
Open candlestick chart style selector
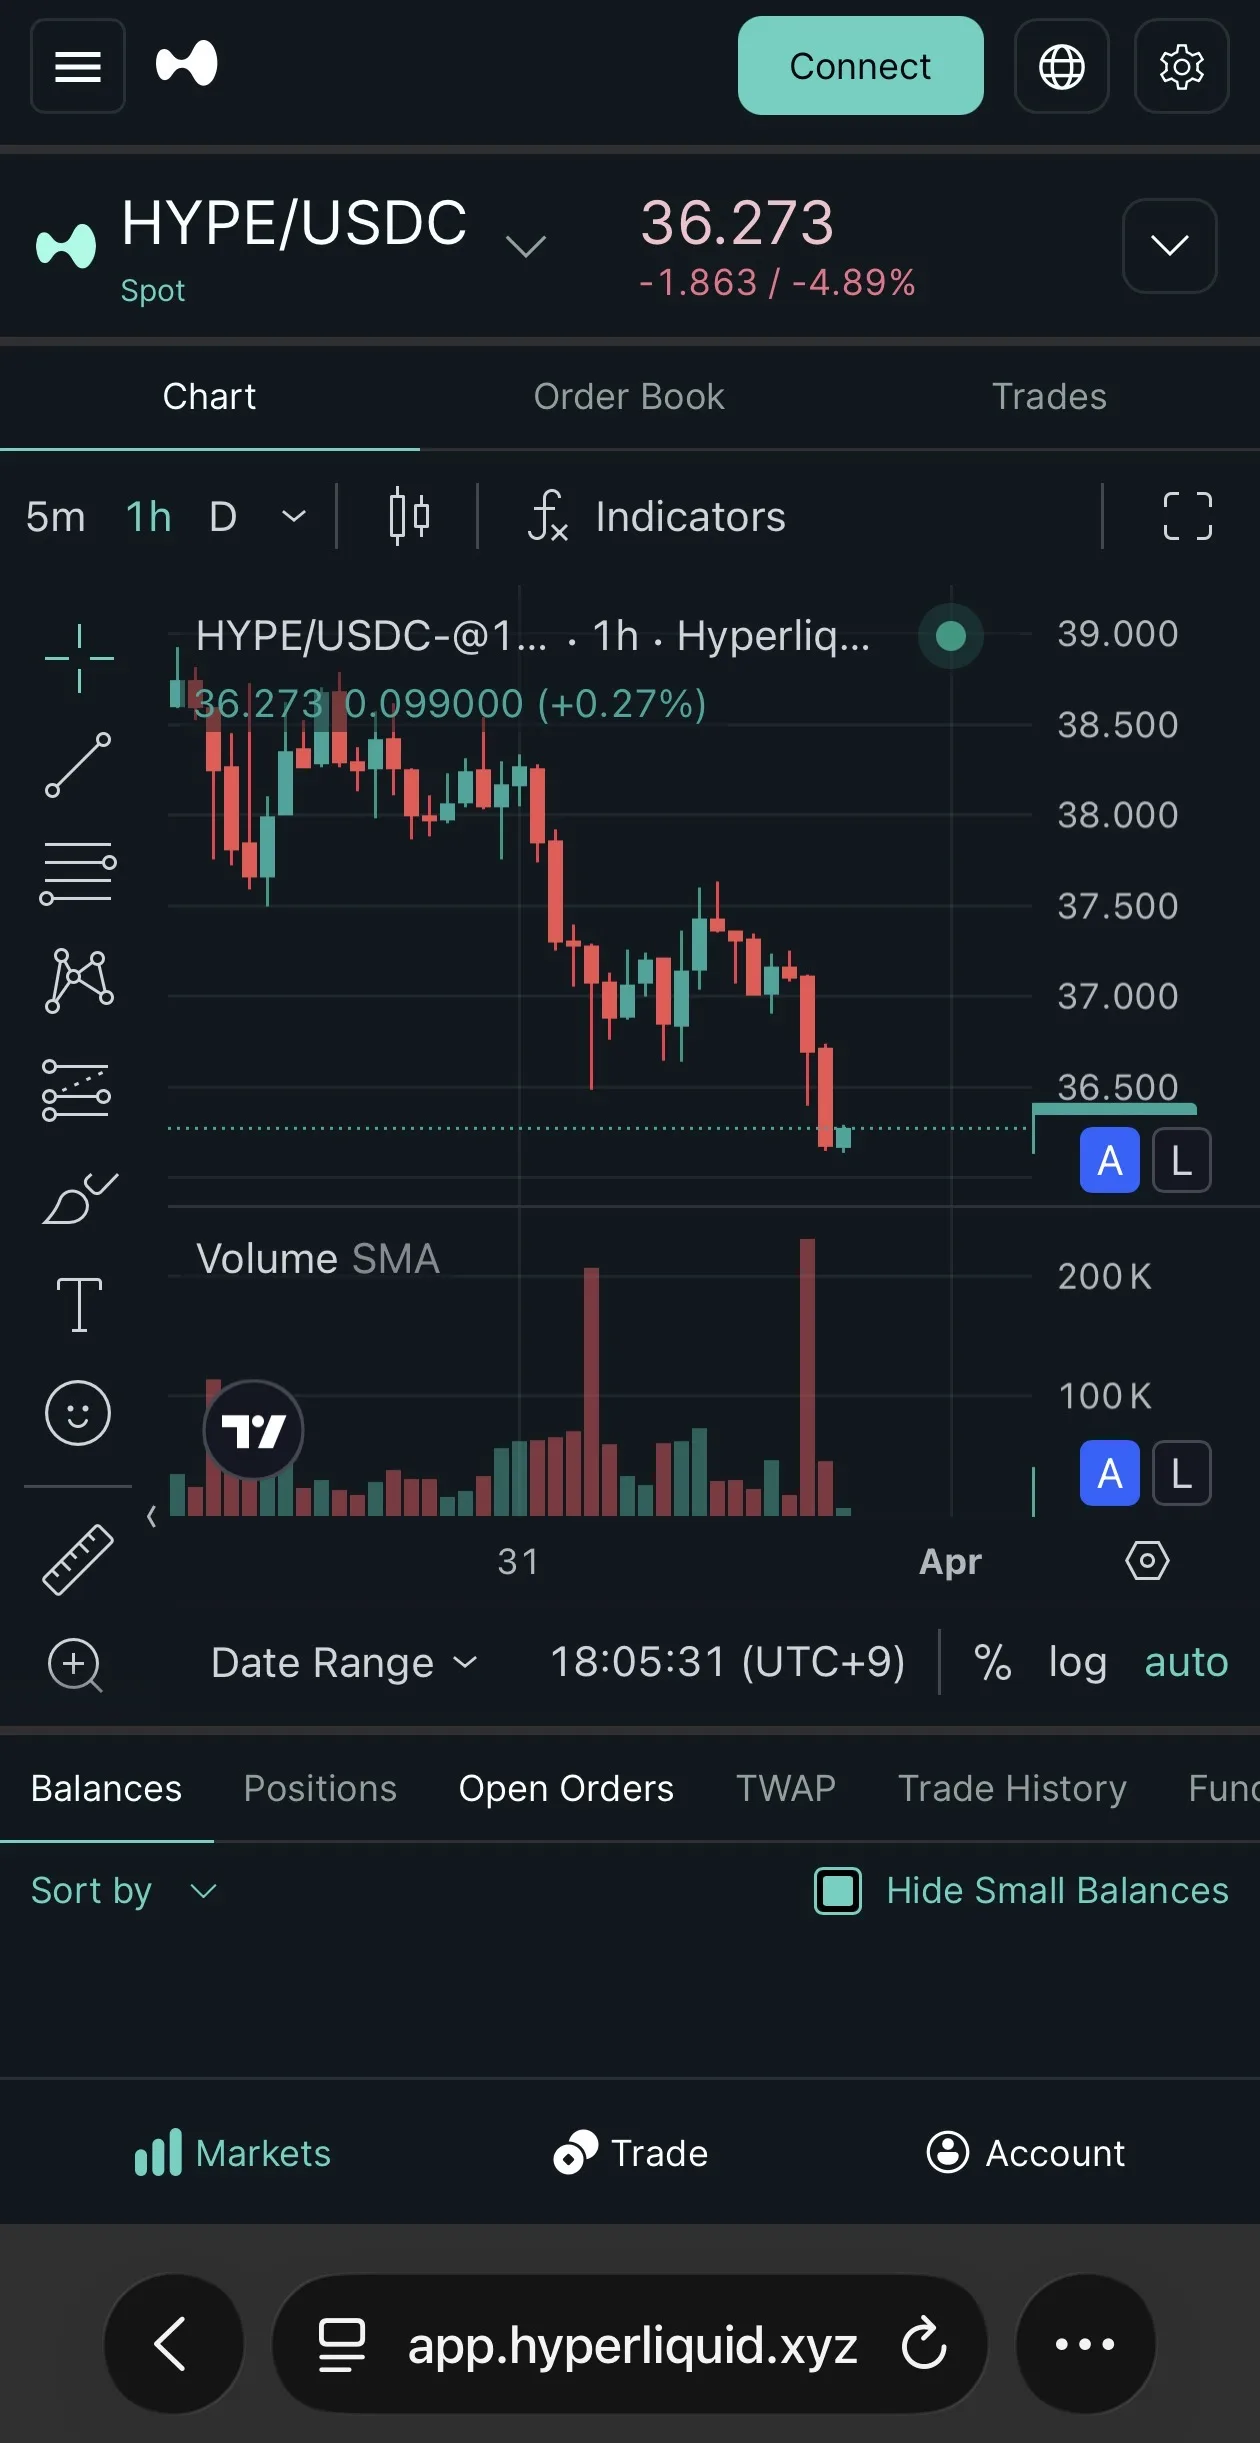point(409,516)
